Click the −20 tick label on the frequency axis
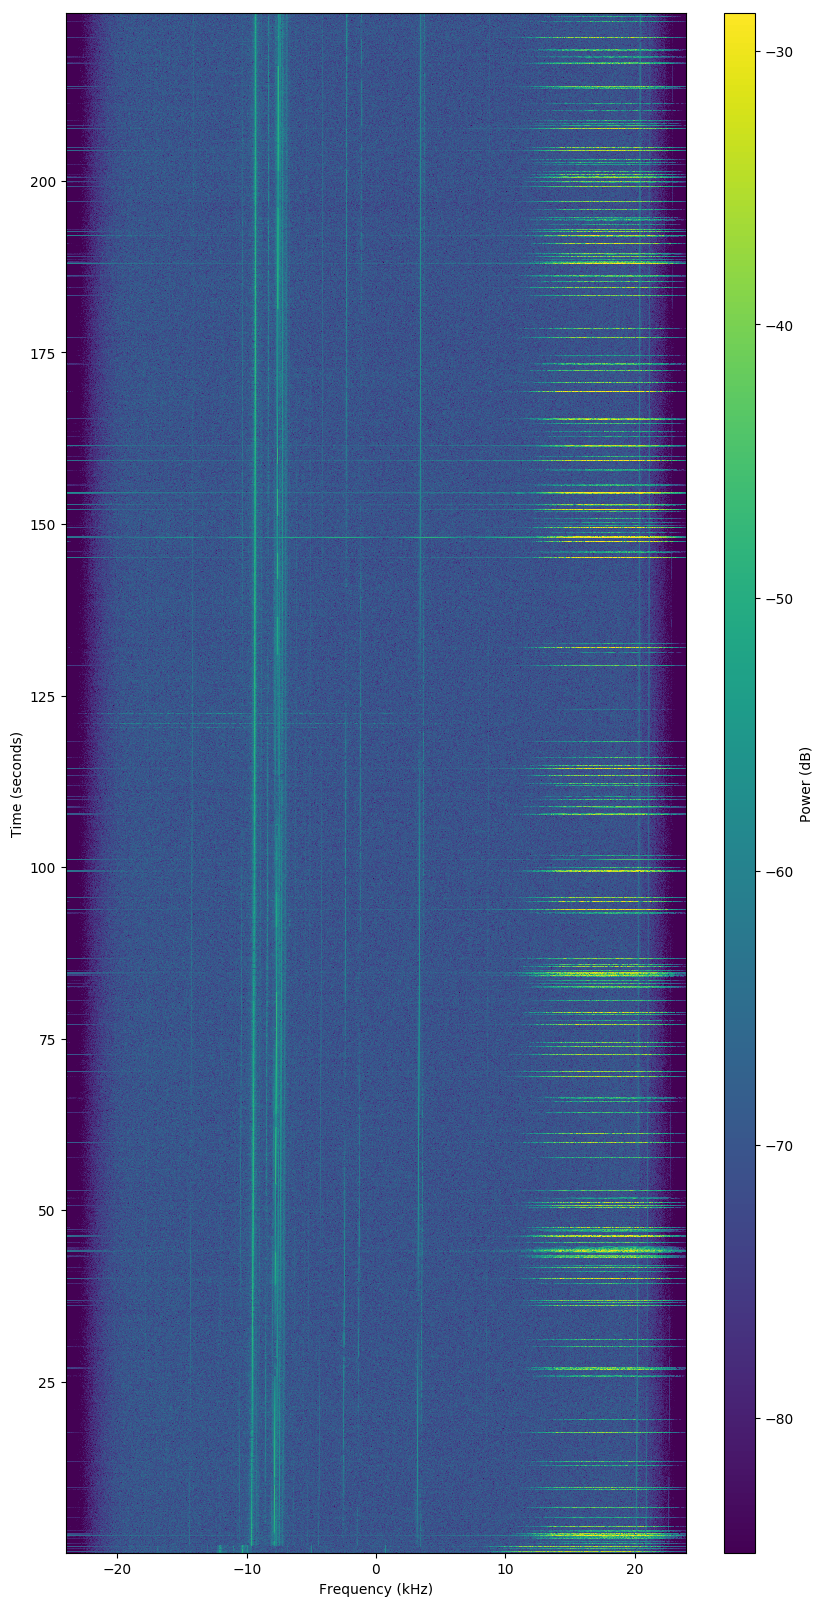 pos(117,1569)
